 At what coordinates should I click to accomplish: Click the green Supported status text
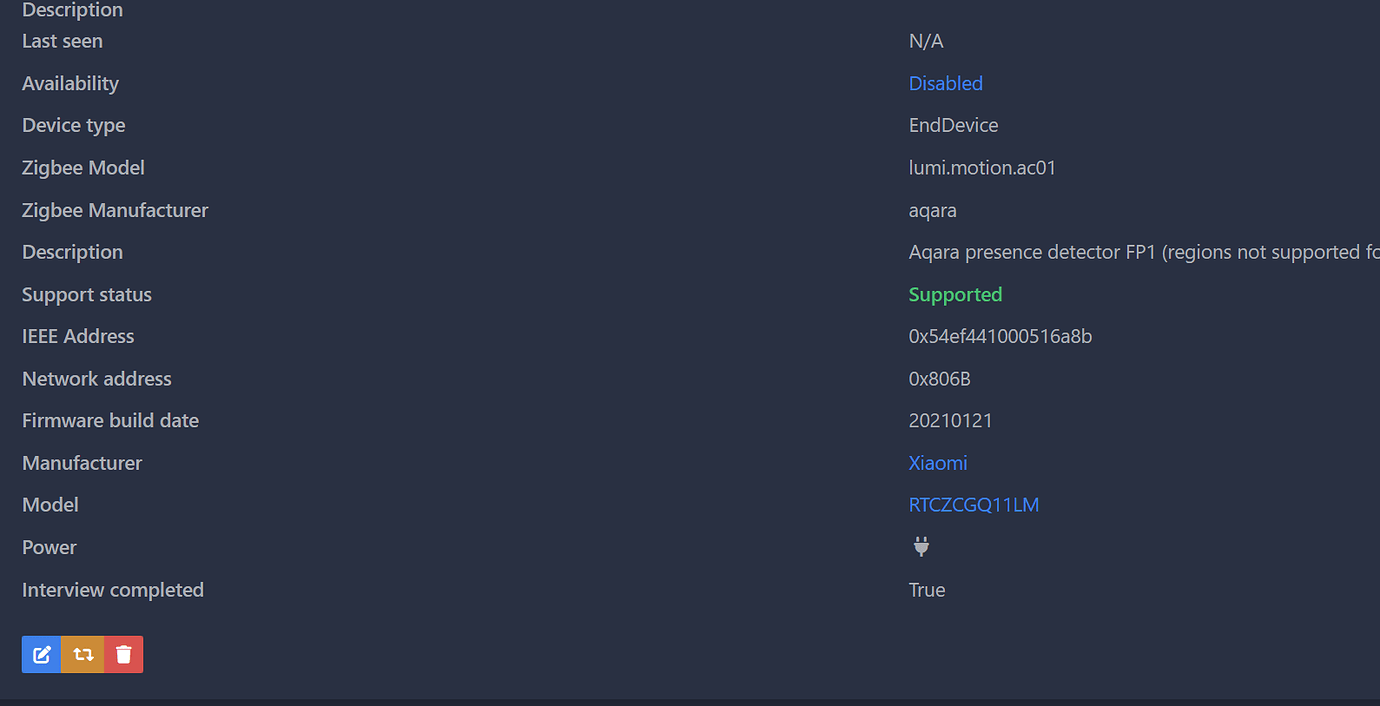pyautogui.click(x=955, y=295)
